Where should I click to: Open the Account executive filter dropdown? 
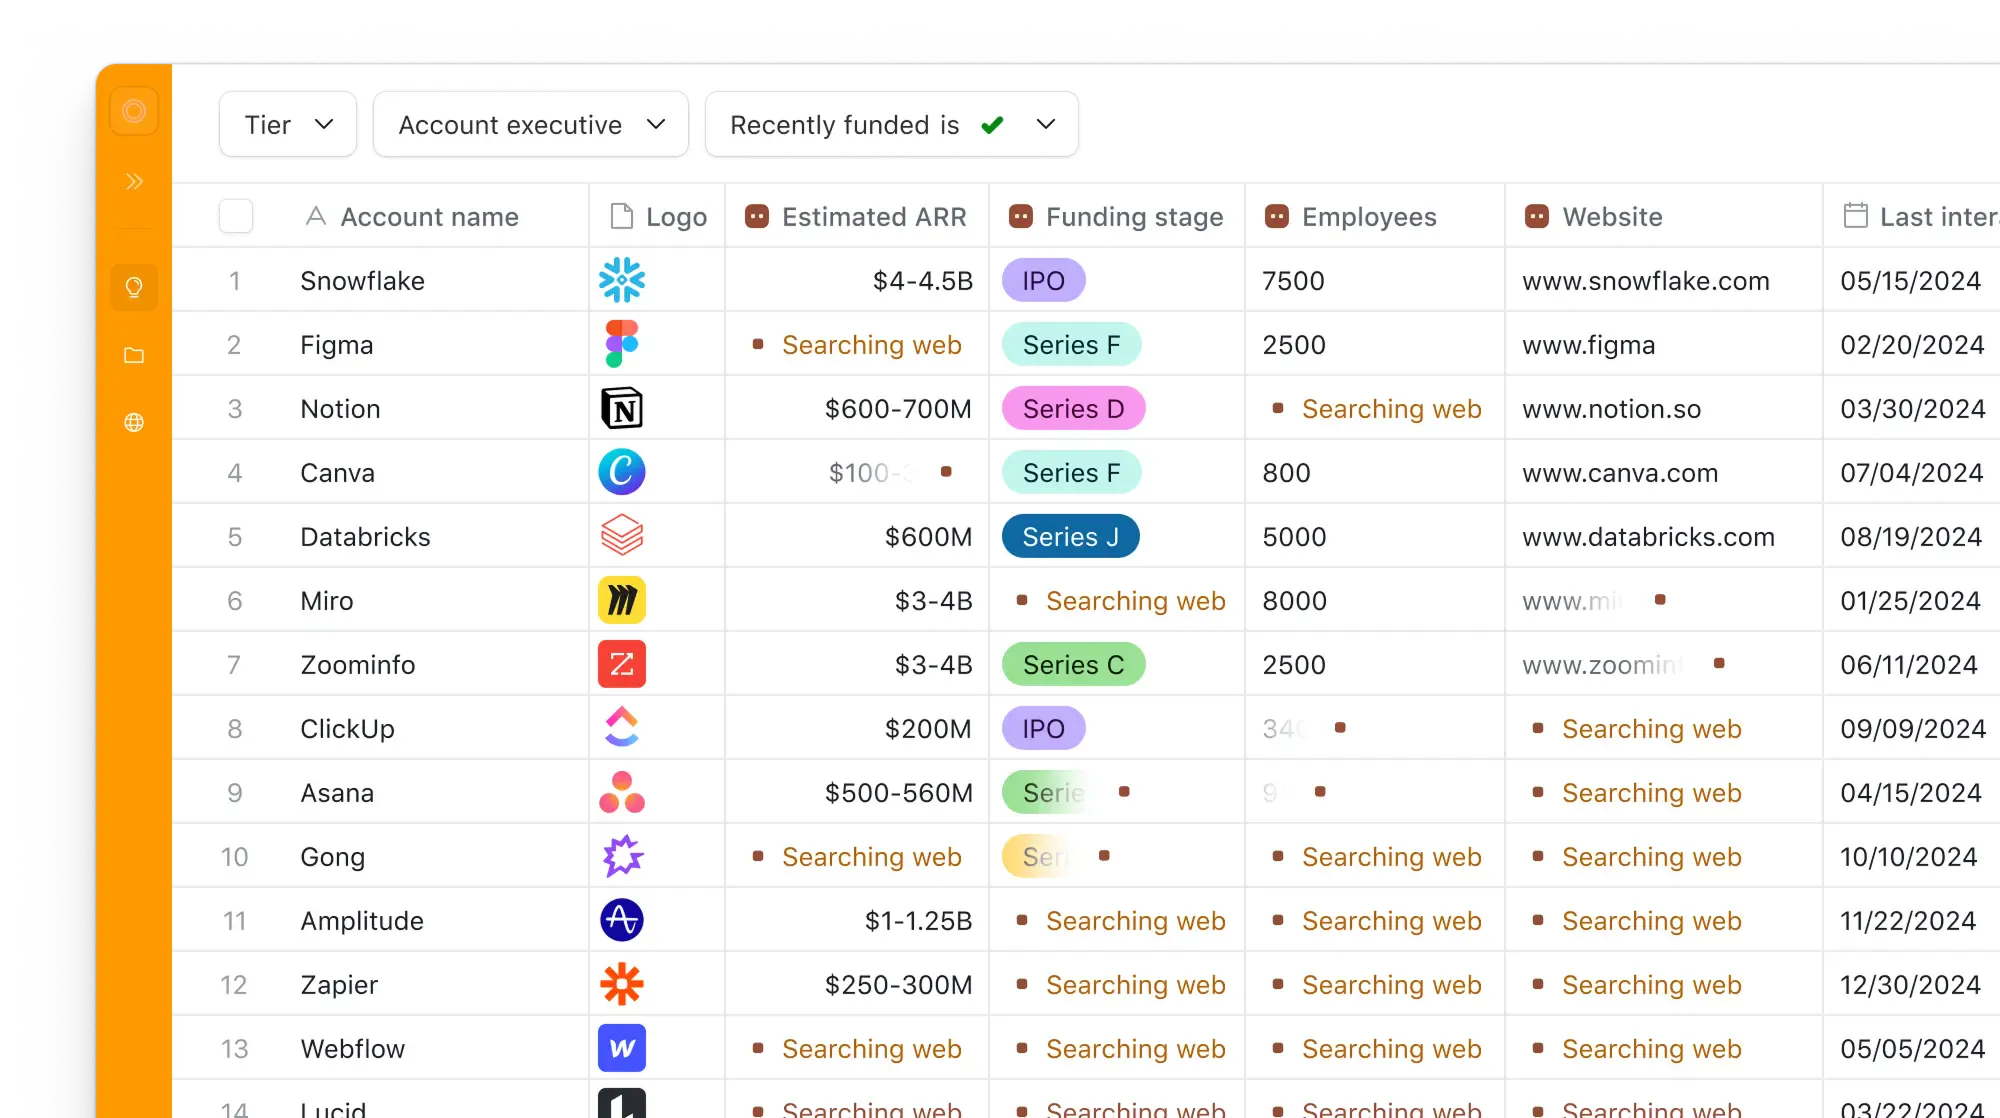(531, 124)
